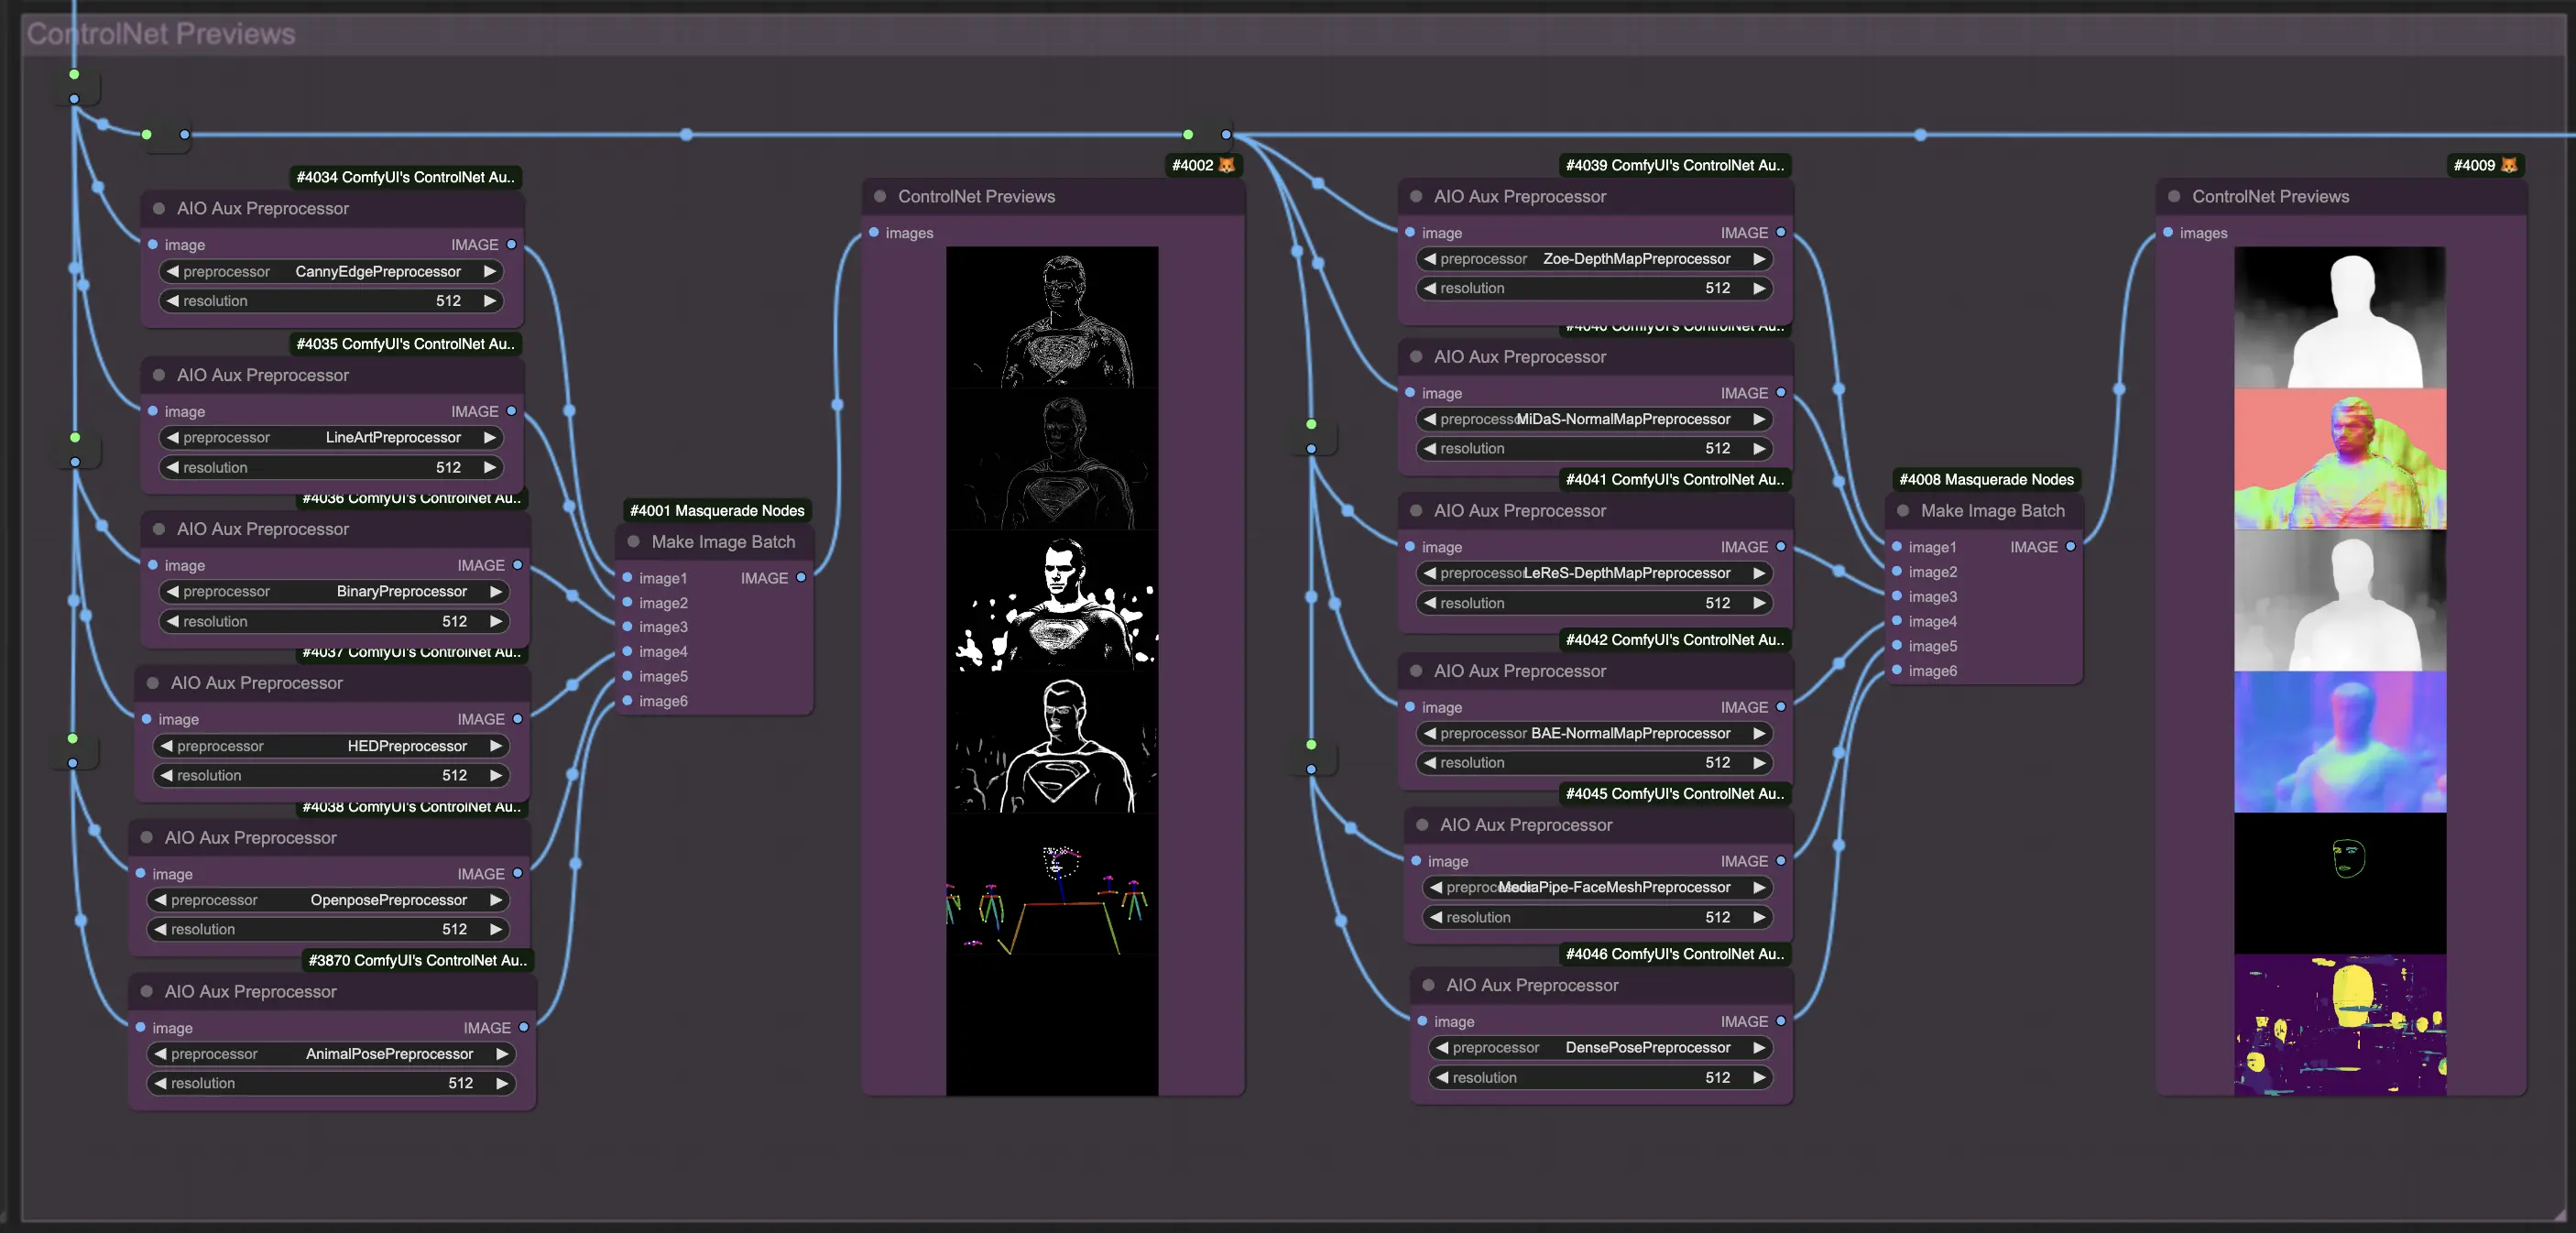Image resolution: width=2576 pixels, height=1233 pixels.
Task: Increase resolution in the MediaPipe-FaceMesh node
Action: pyautogui.click(x=1759, y=917)
